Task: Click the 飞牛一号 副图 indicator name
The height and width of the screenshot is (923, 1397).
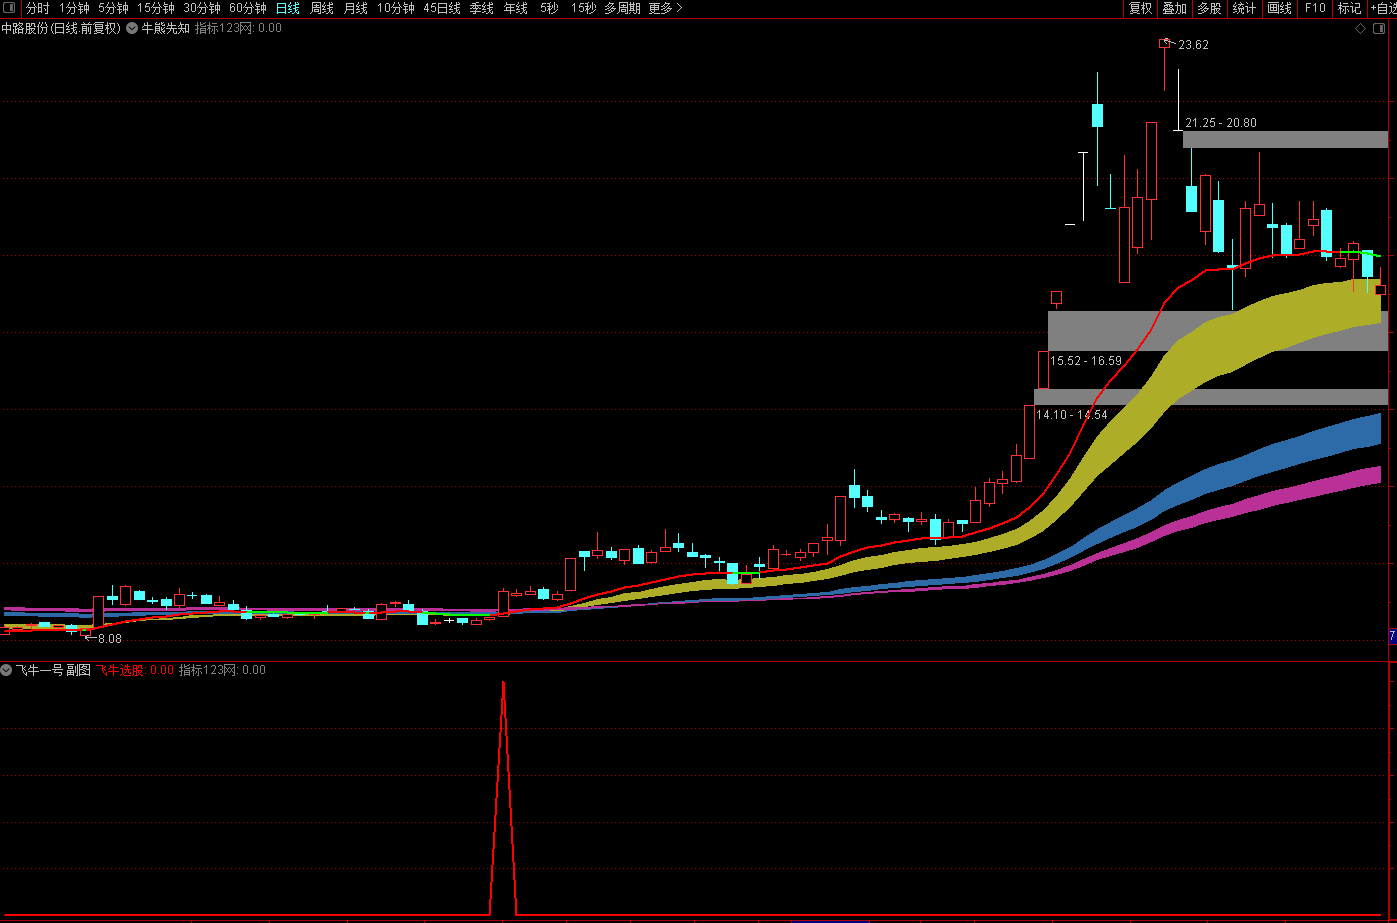Action: 53,670
